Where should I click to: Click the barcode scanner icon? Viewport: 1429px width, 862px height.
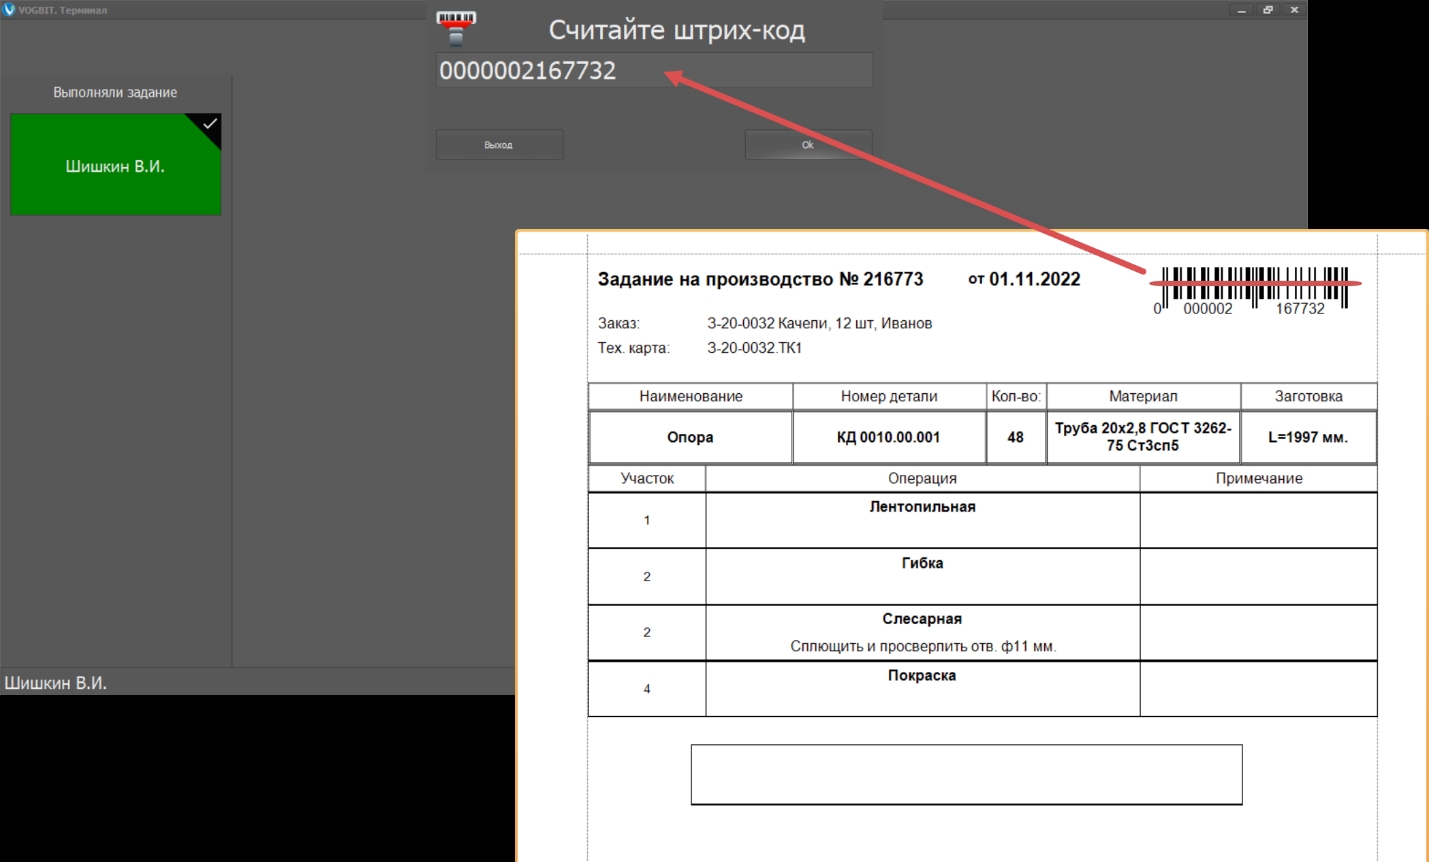[456, 29]
